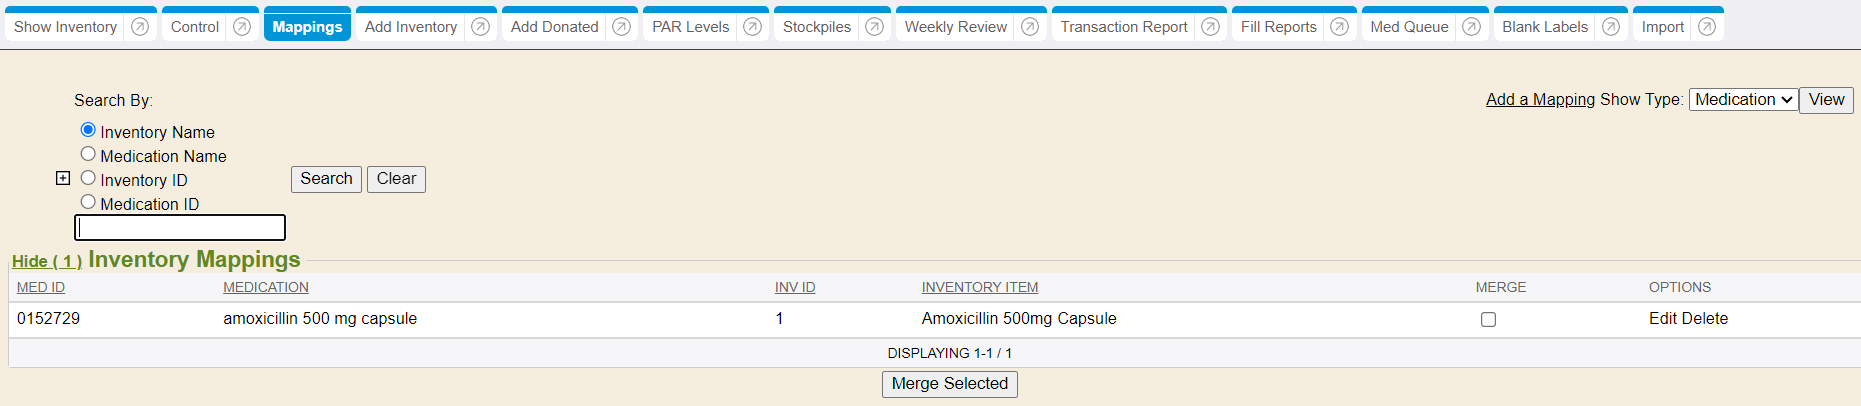Click into the search text field

click(180, 228)
